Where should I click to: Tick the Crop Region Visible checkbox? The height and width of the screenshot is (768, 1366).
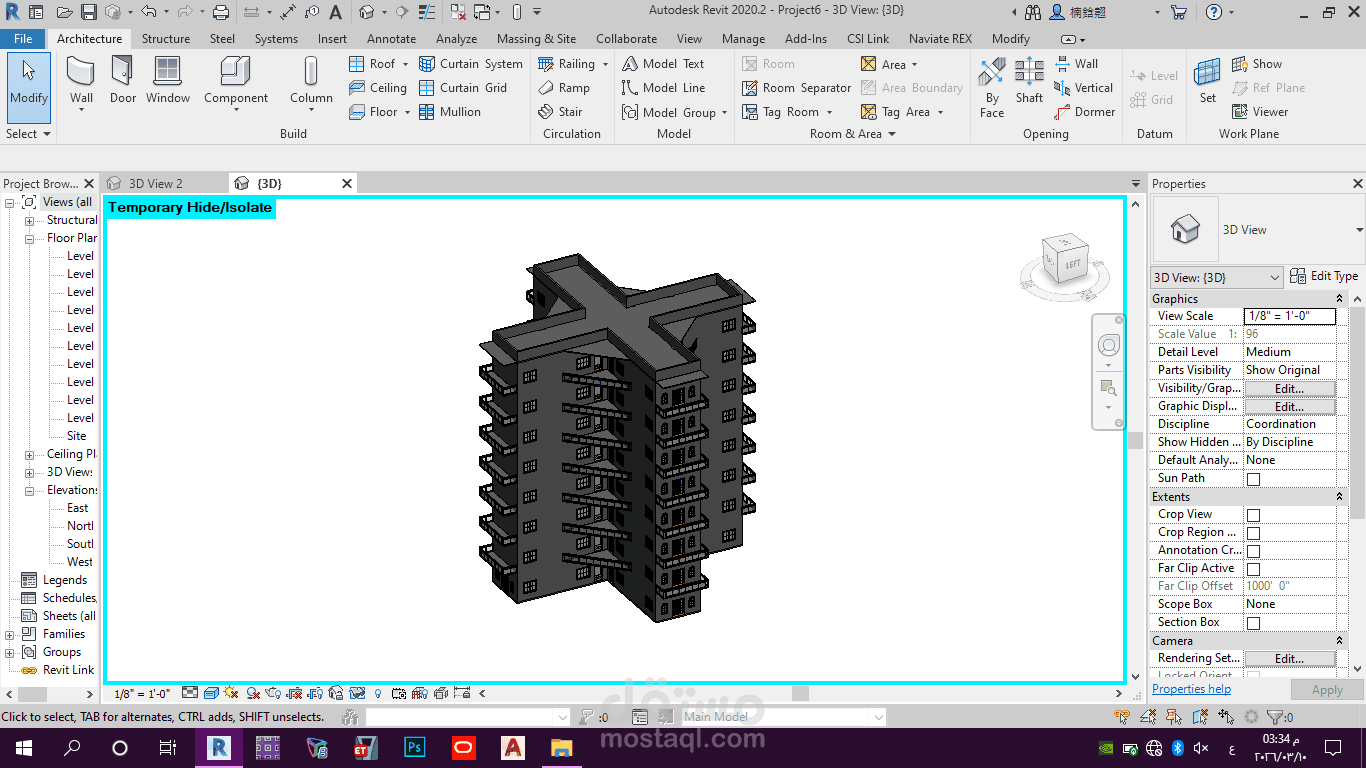pos(1253,533)
